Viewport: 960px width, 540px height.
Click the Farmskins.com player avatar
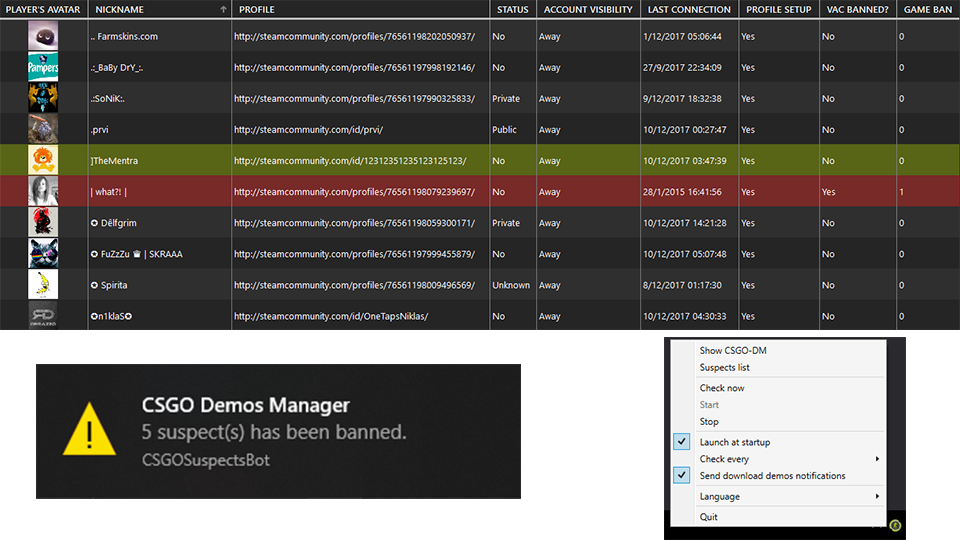coord(43,37)
